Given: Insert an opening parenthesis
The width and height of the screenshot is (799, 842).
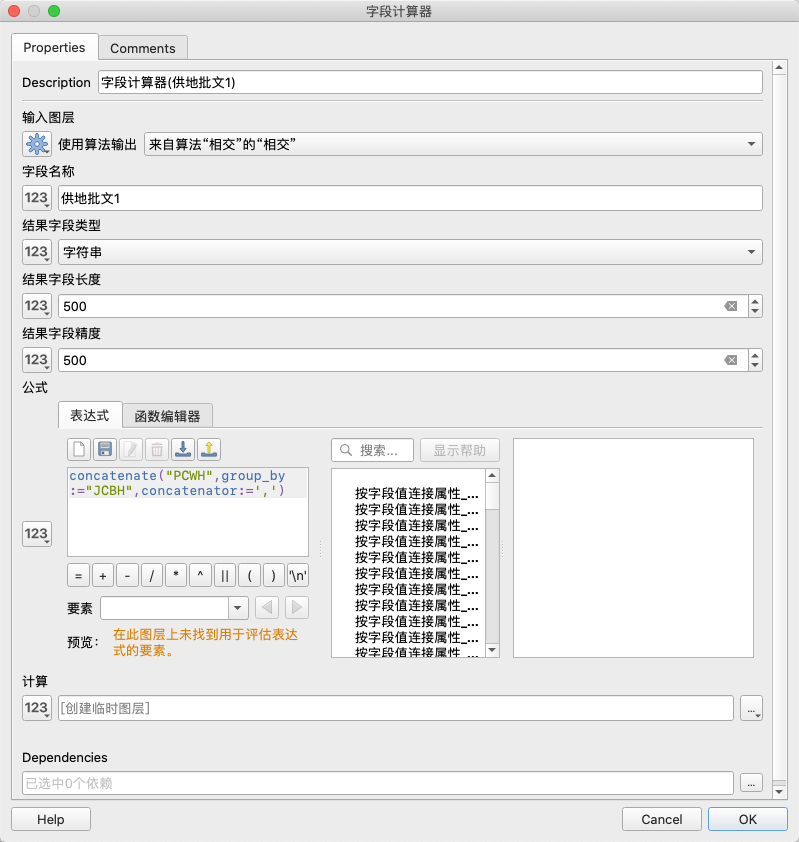Looking at the screenshot, I should pos(249,576).
